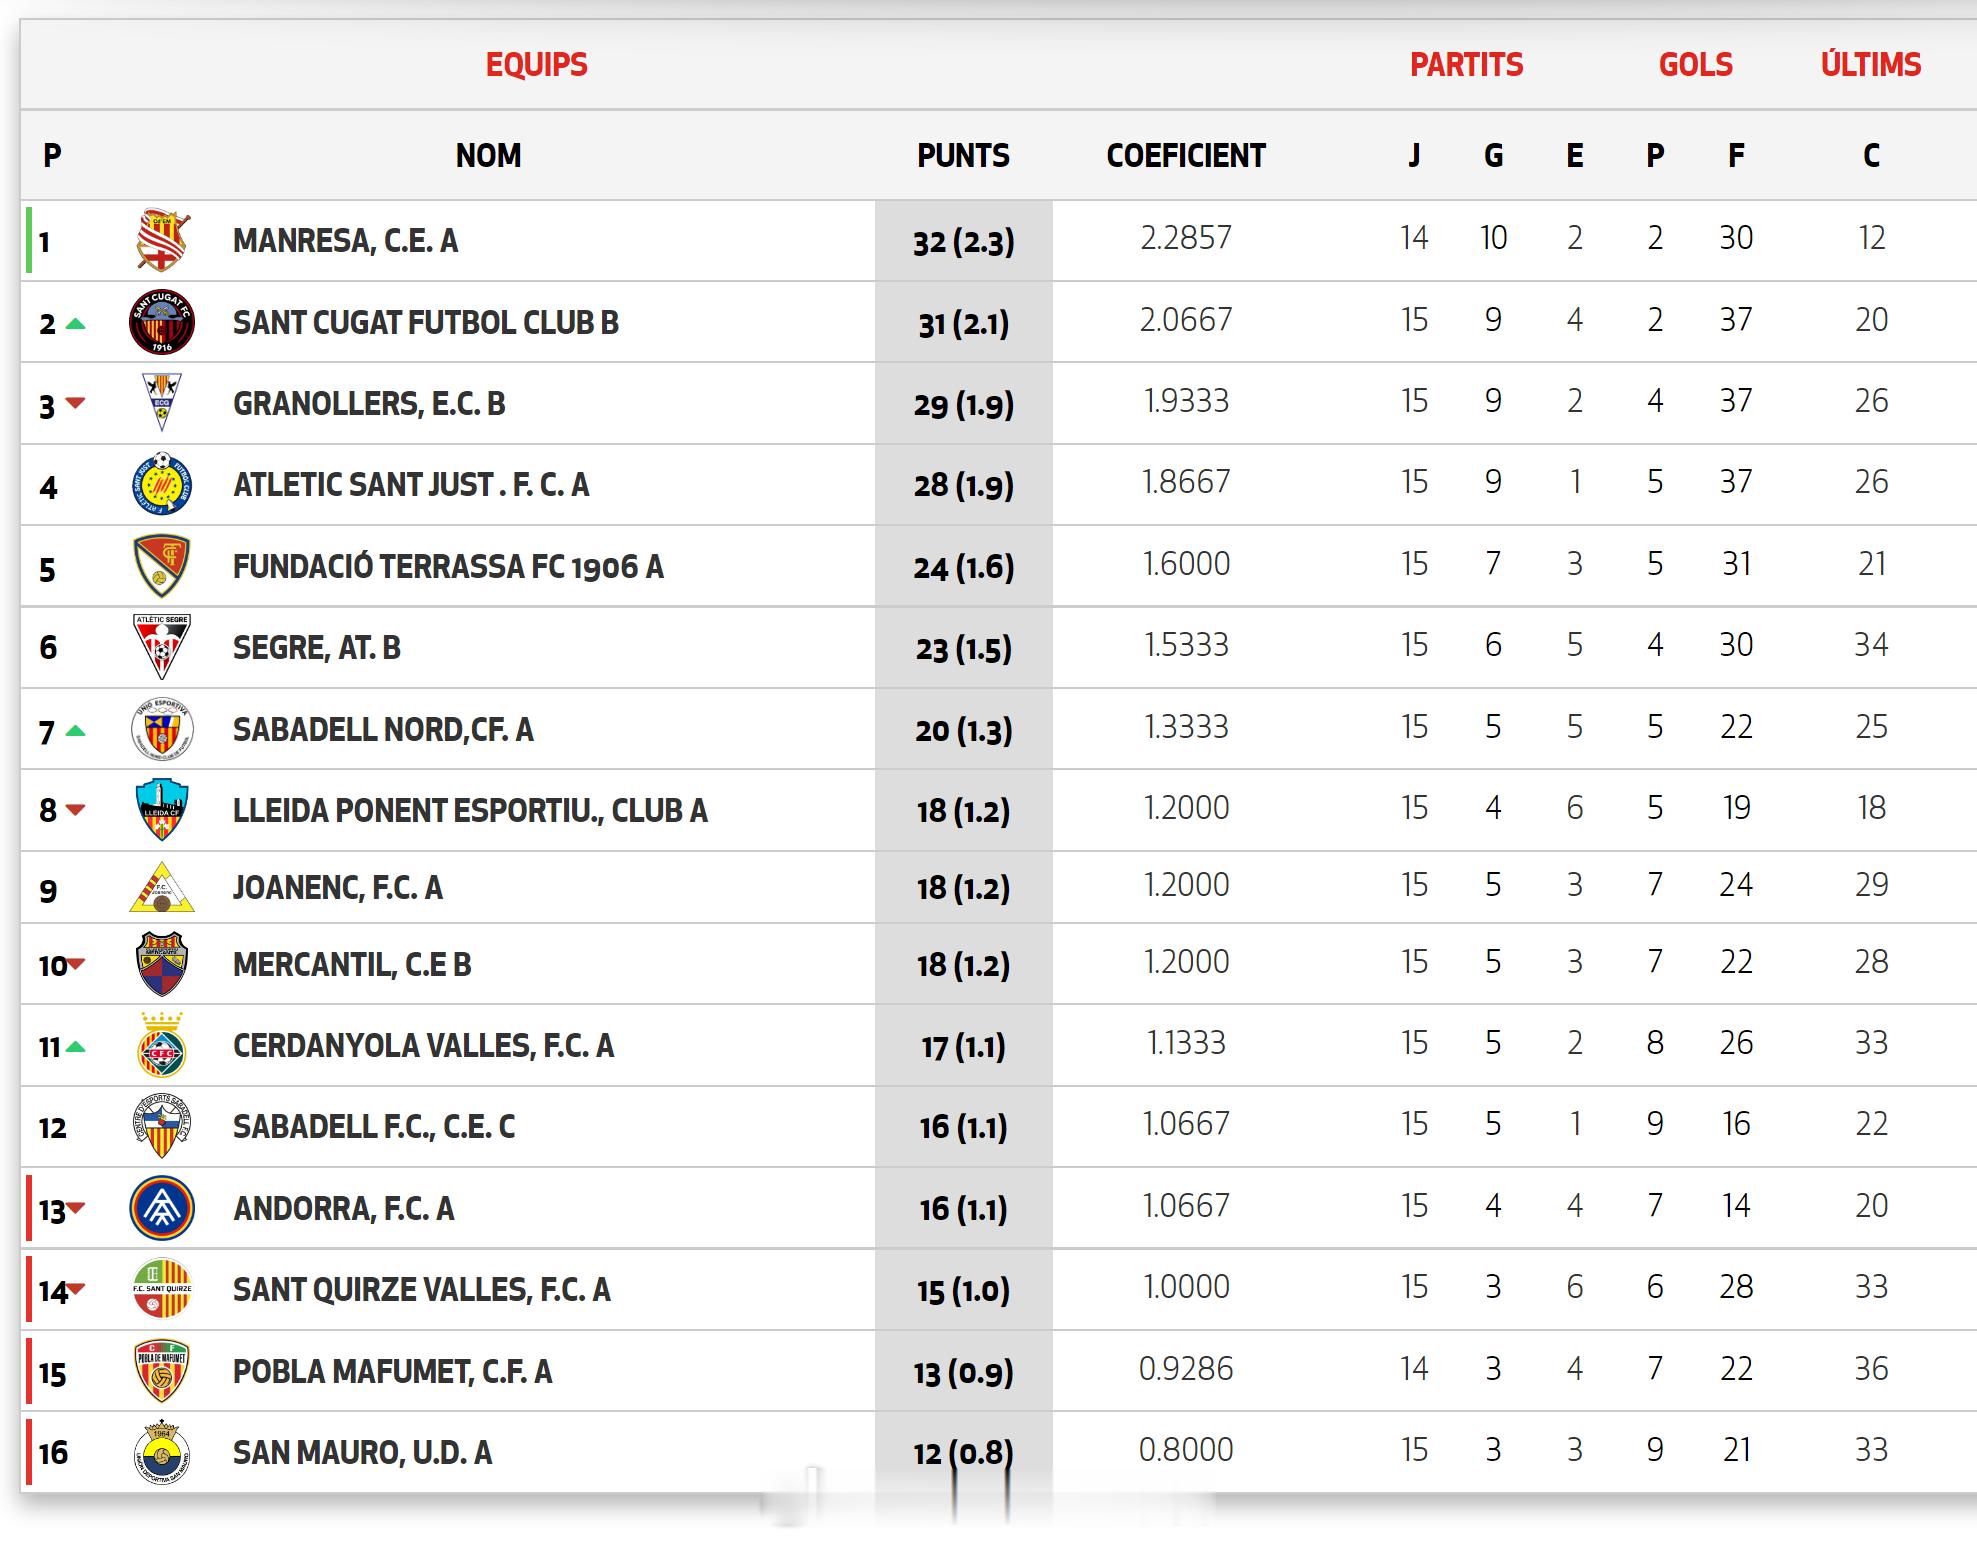Image resolution: width=1977 pixels, height=1546 pixels.
Task: Open SANT QUIRZE VALLES, F.C. A link
Action: [x=421, y=1290]
